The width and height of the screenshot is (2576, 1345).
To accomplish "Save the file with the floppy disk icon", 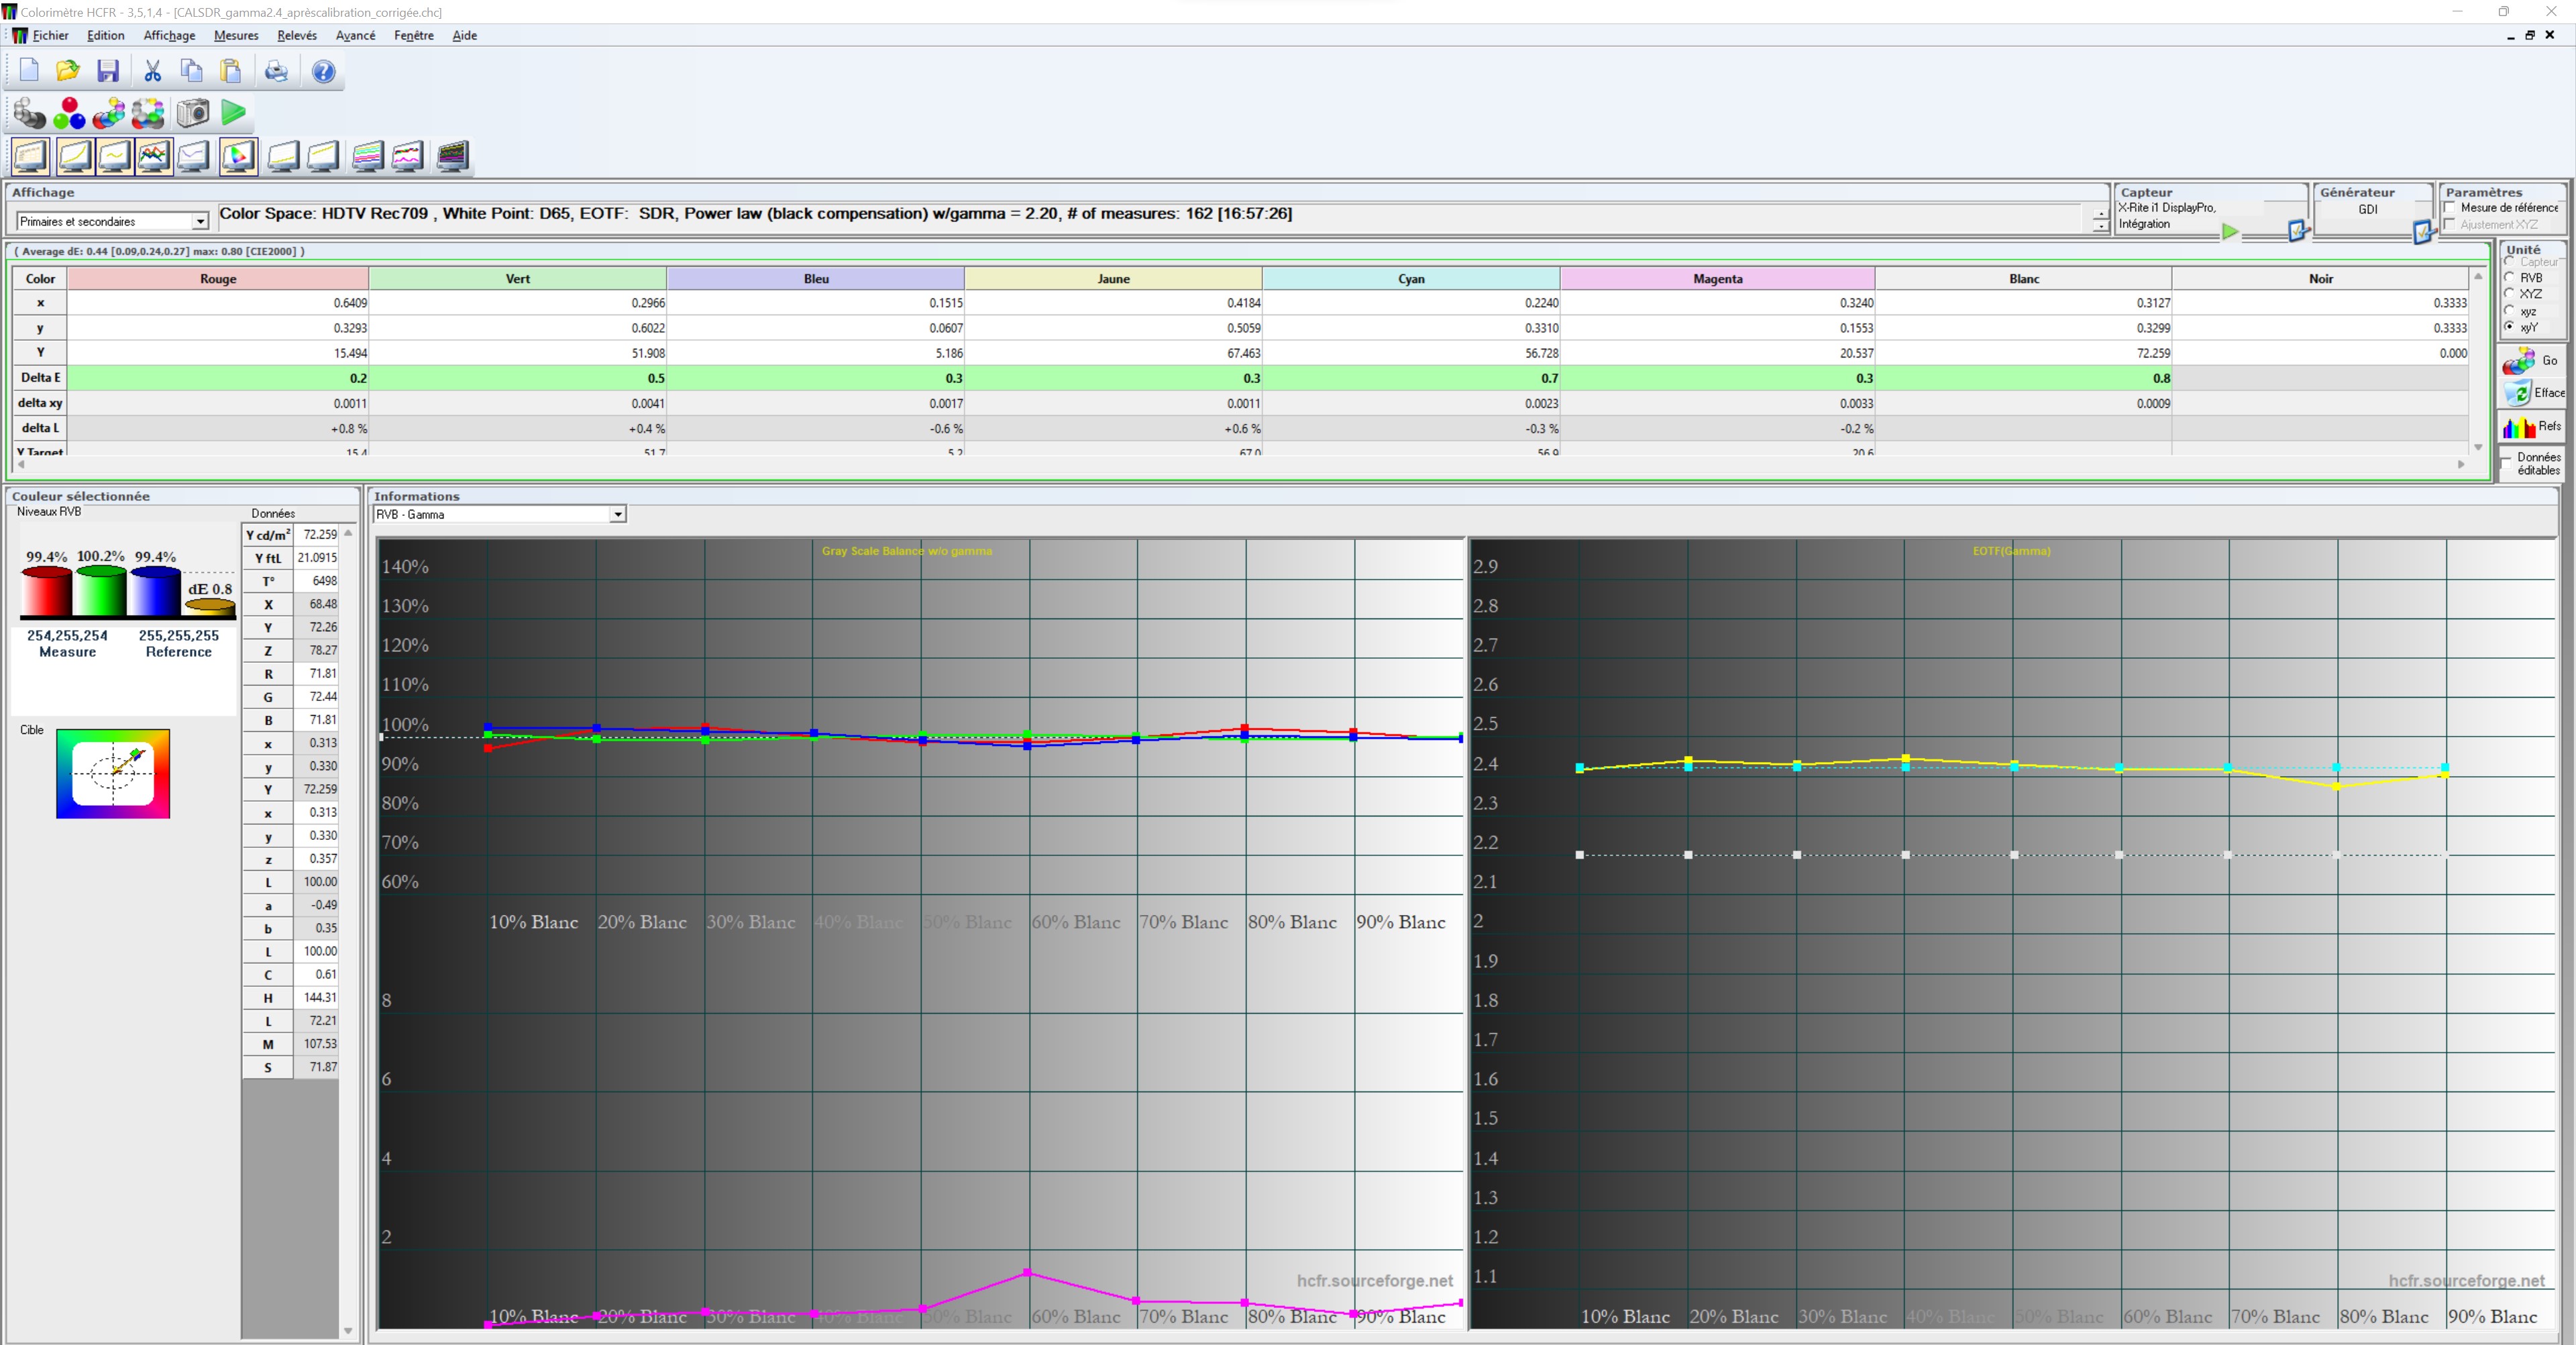I will point(108,71).
